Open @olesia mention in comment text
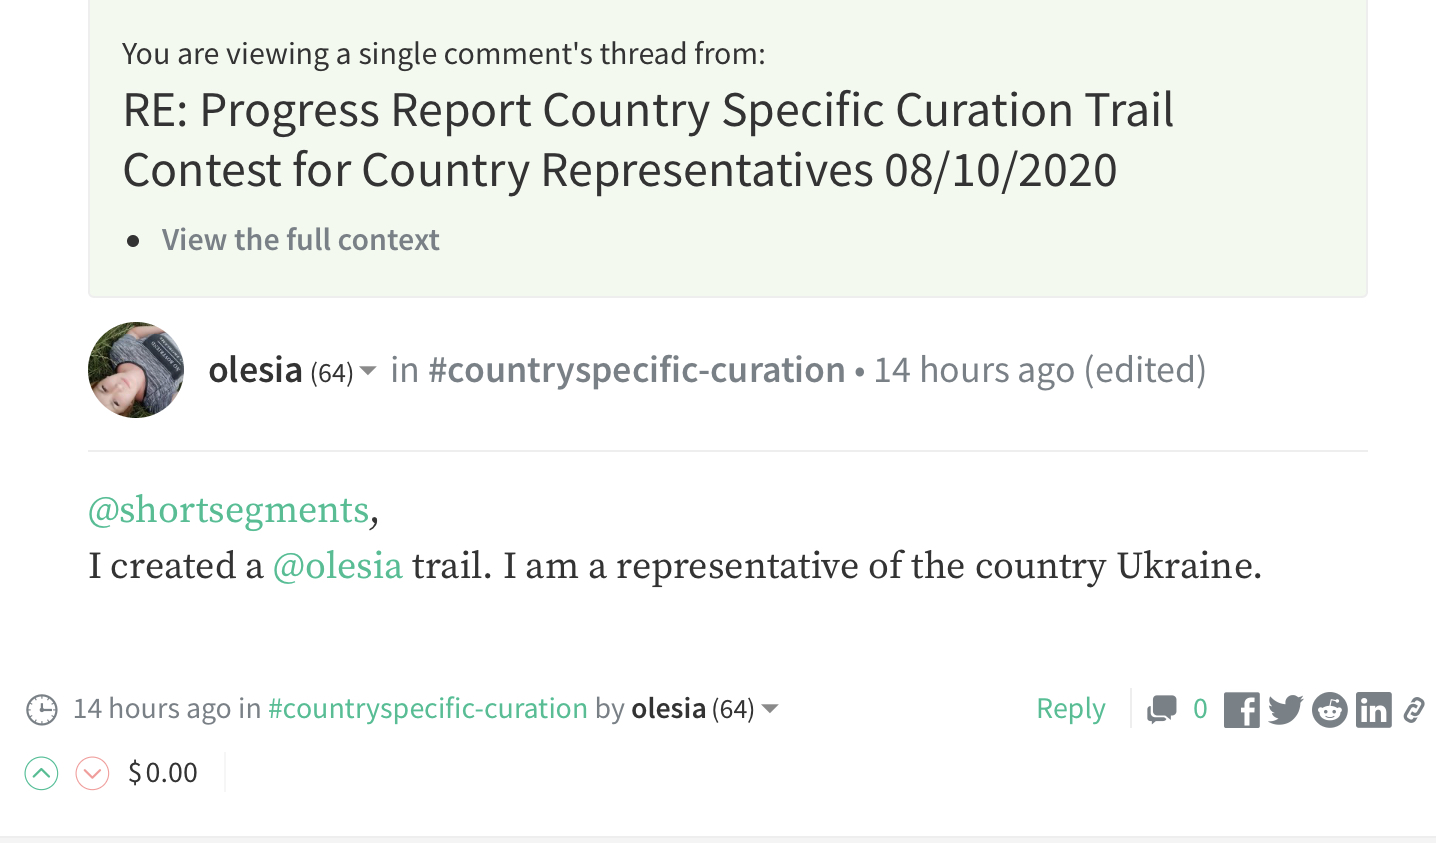 tap(337, 566)
